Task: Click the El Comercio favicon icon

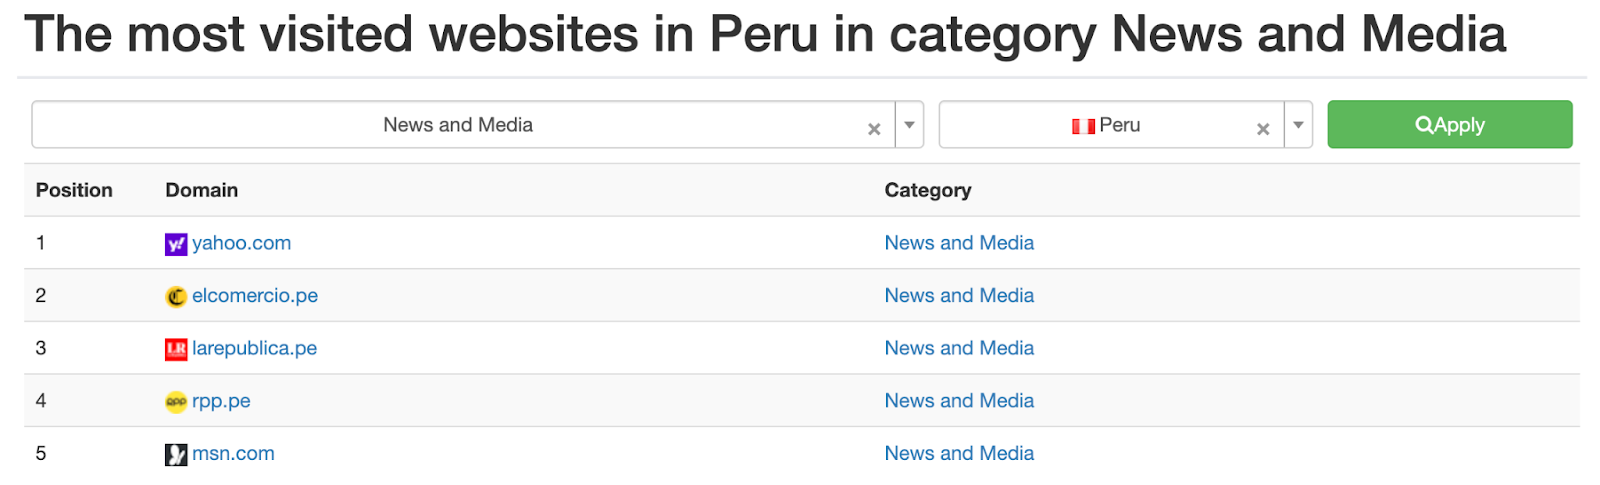Action: tap(176, 297)
